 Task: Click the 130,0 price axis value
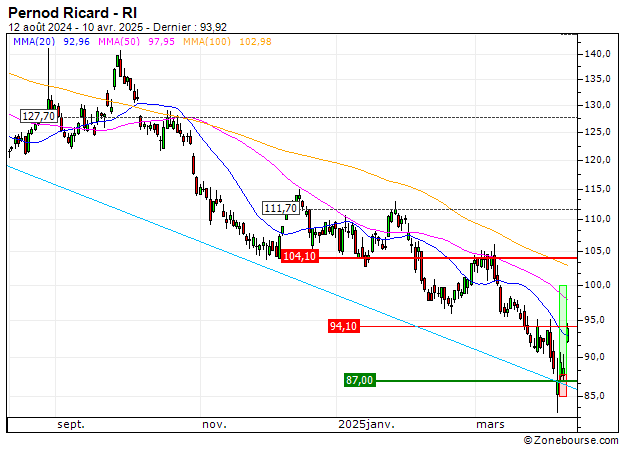click(597, 105)
